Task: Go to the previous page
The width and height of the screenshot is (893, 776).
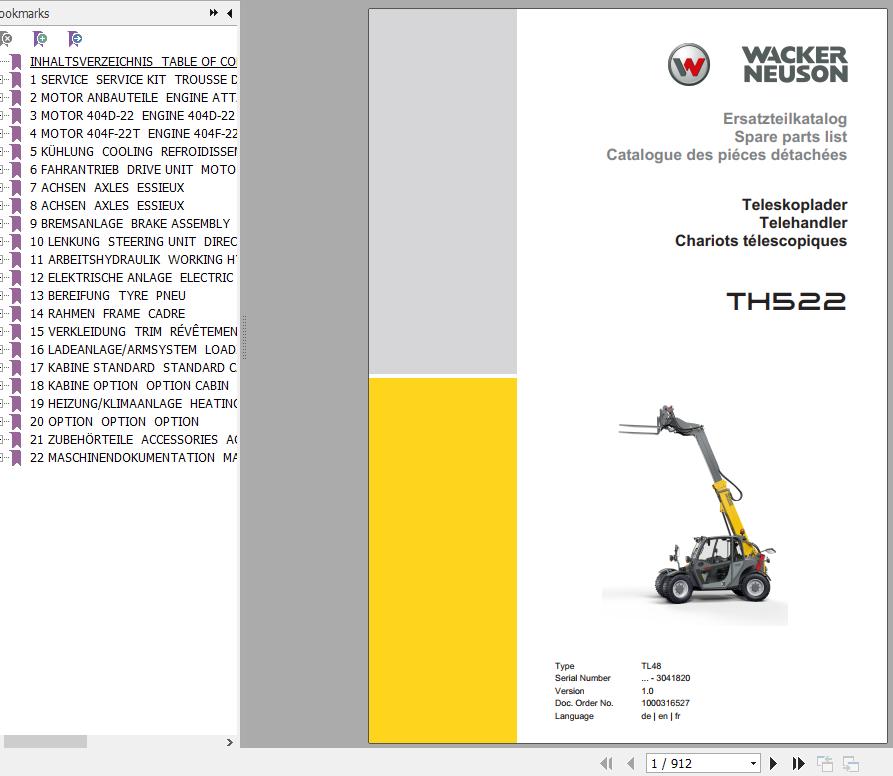Action: tap(630, 763)
